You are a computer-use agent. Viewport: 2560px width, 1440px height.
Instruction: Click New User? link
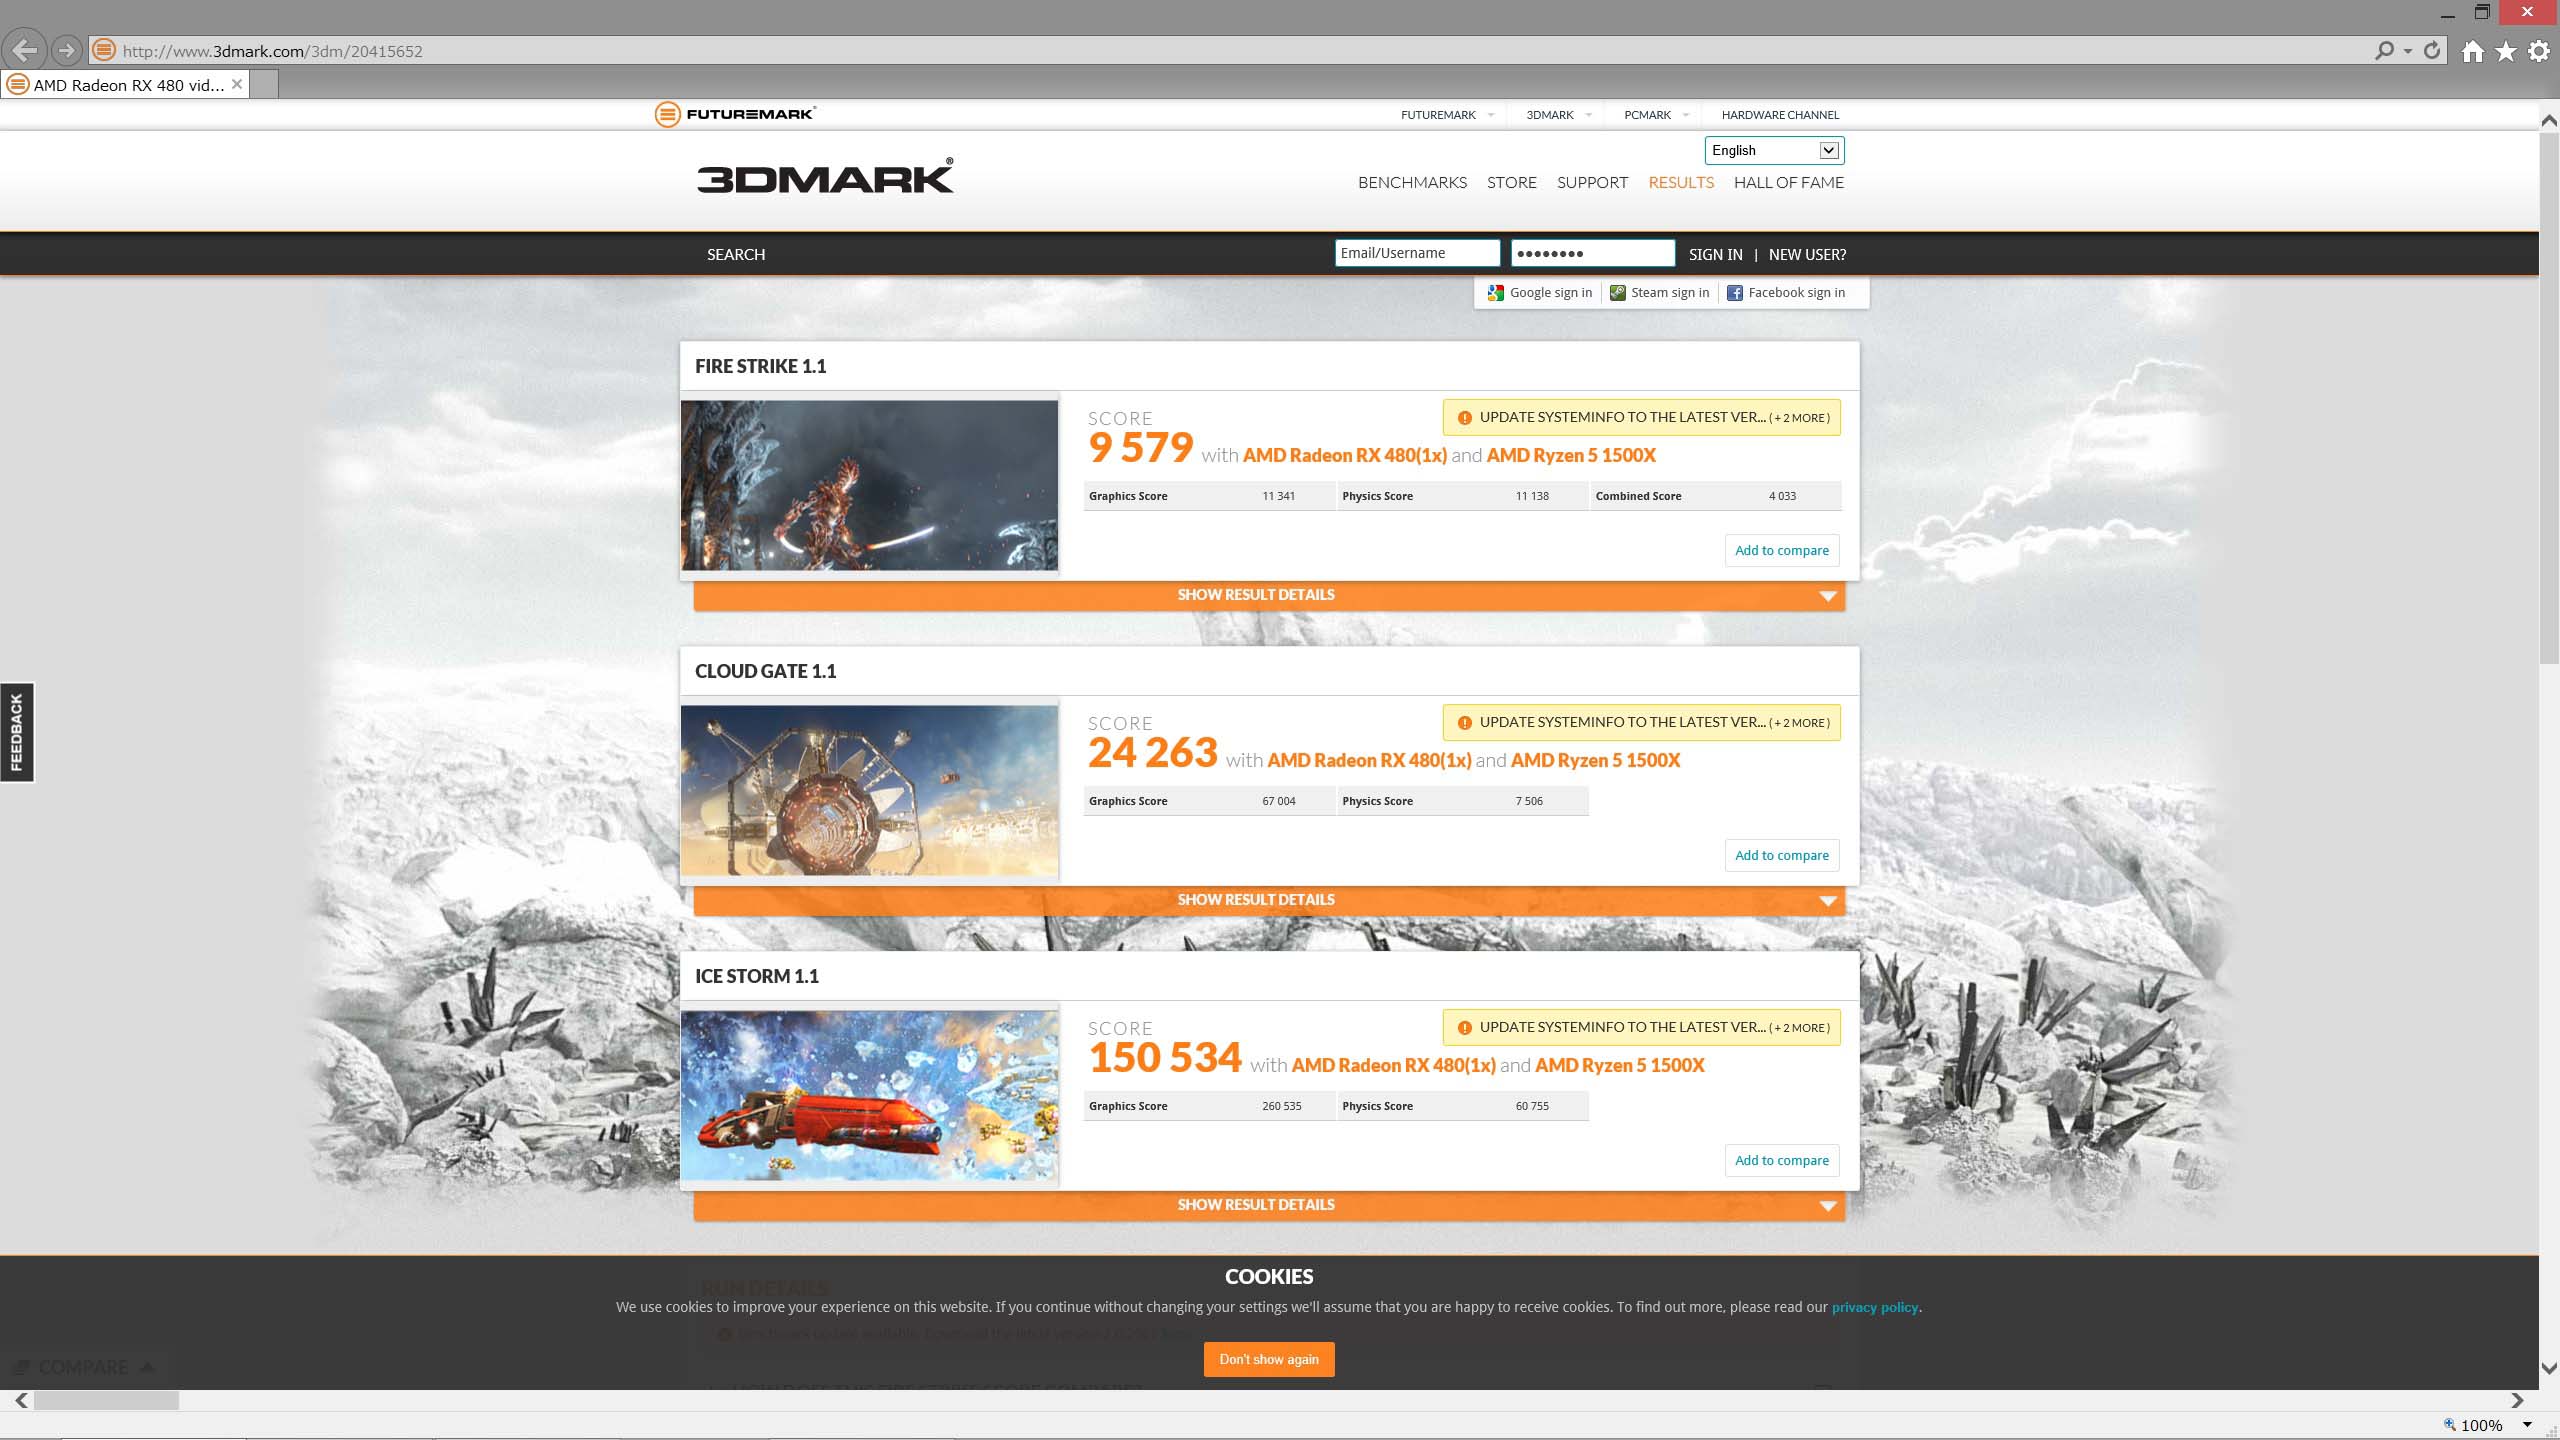1807,255
